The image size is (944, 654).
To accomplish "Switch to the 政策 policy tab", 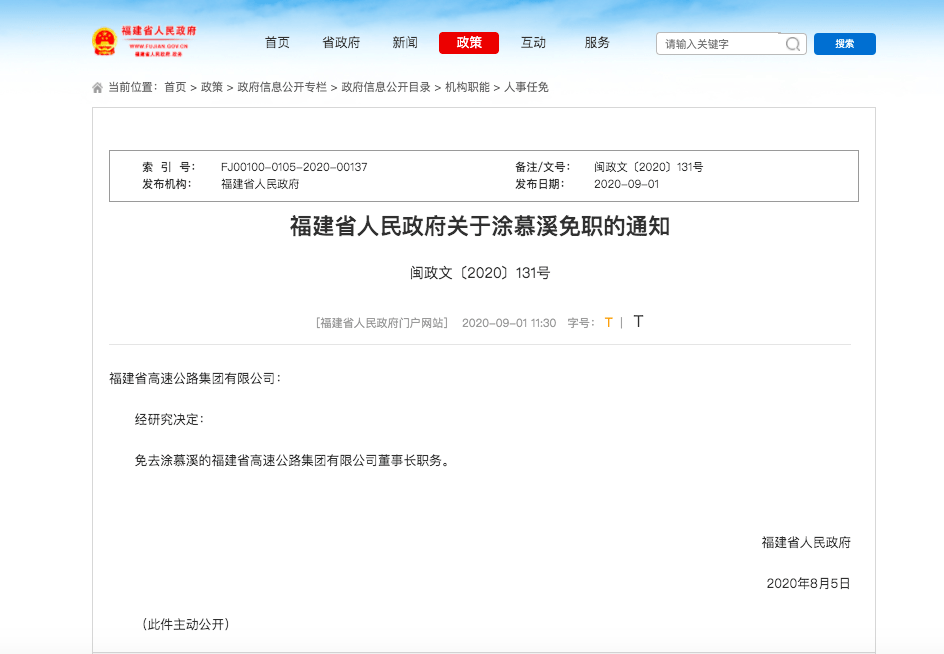I will 468,43.
